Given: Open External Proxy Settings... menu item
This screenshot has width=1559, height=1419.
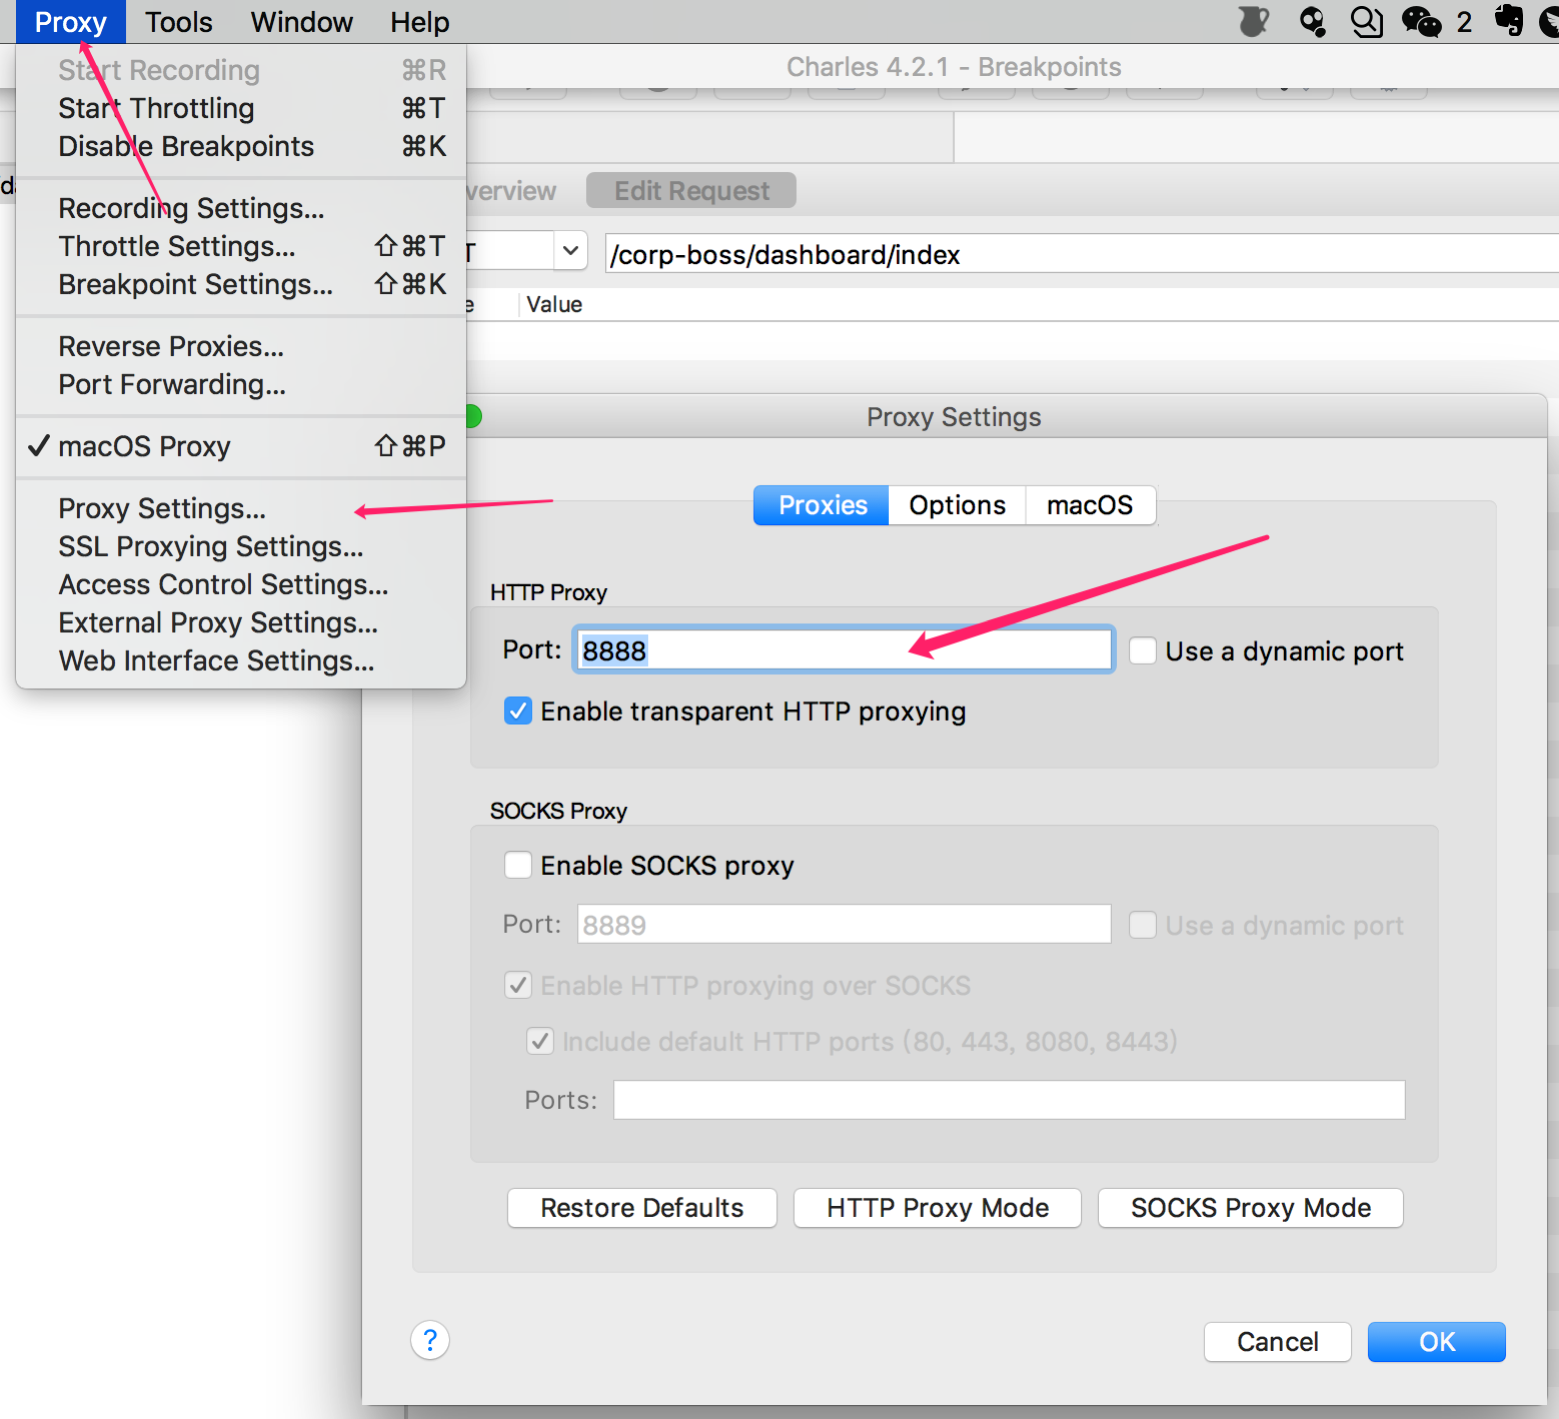Looking at the screenshot, I should coord(241,622).
